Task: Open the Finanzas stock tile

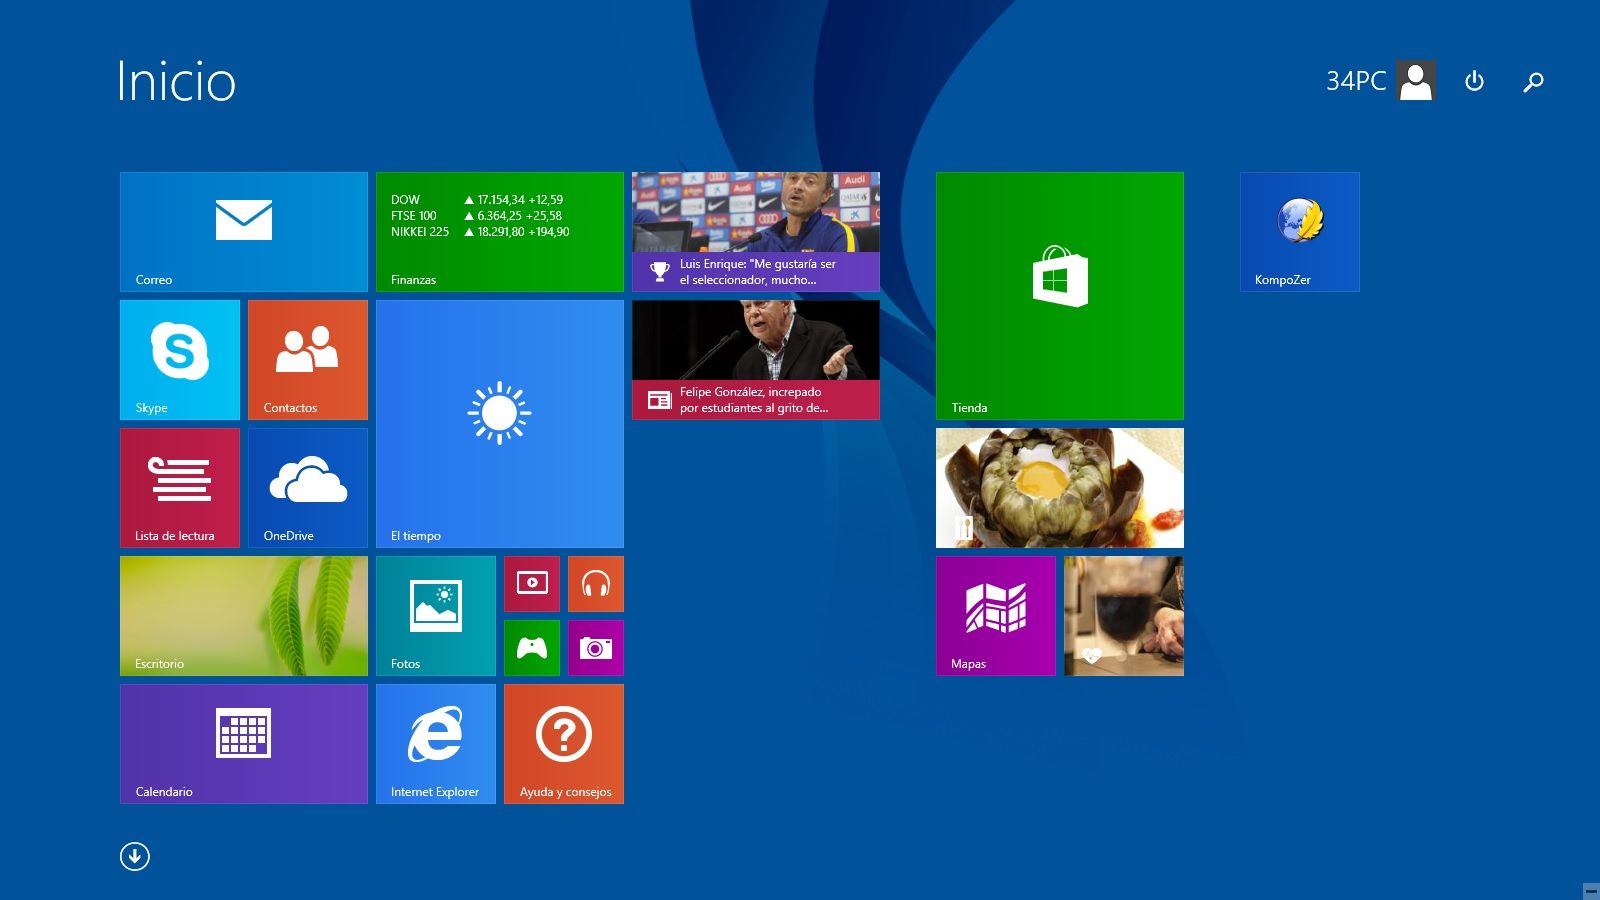Action: [499, 231]
